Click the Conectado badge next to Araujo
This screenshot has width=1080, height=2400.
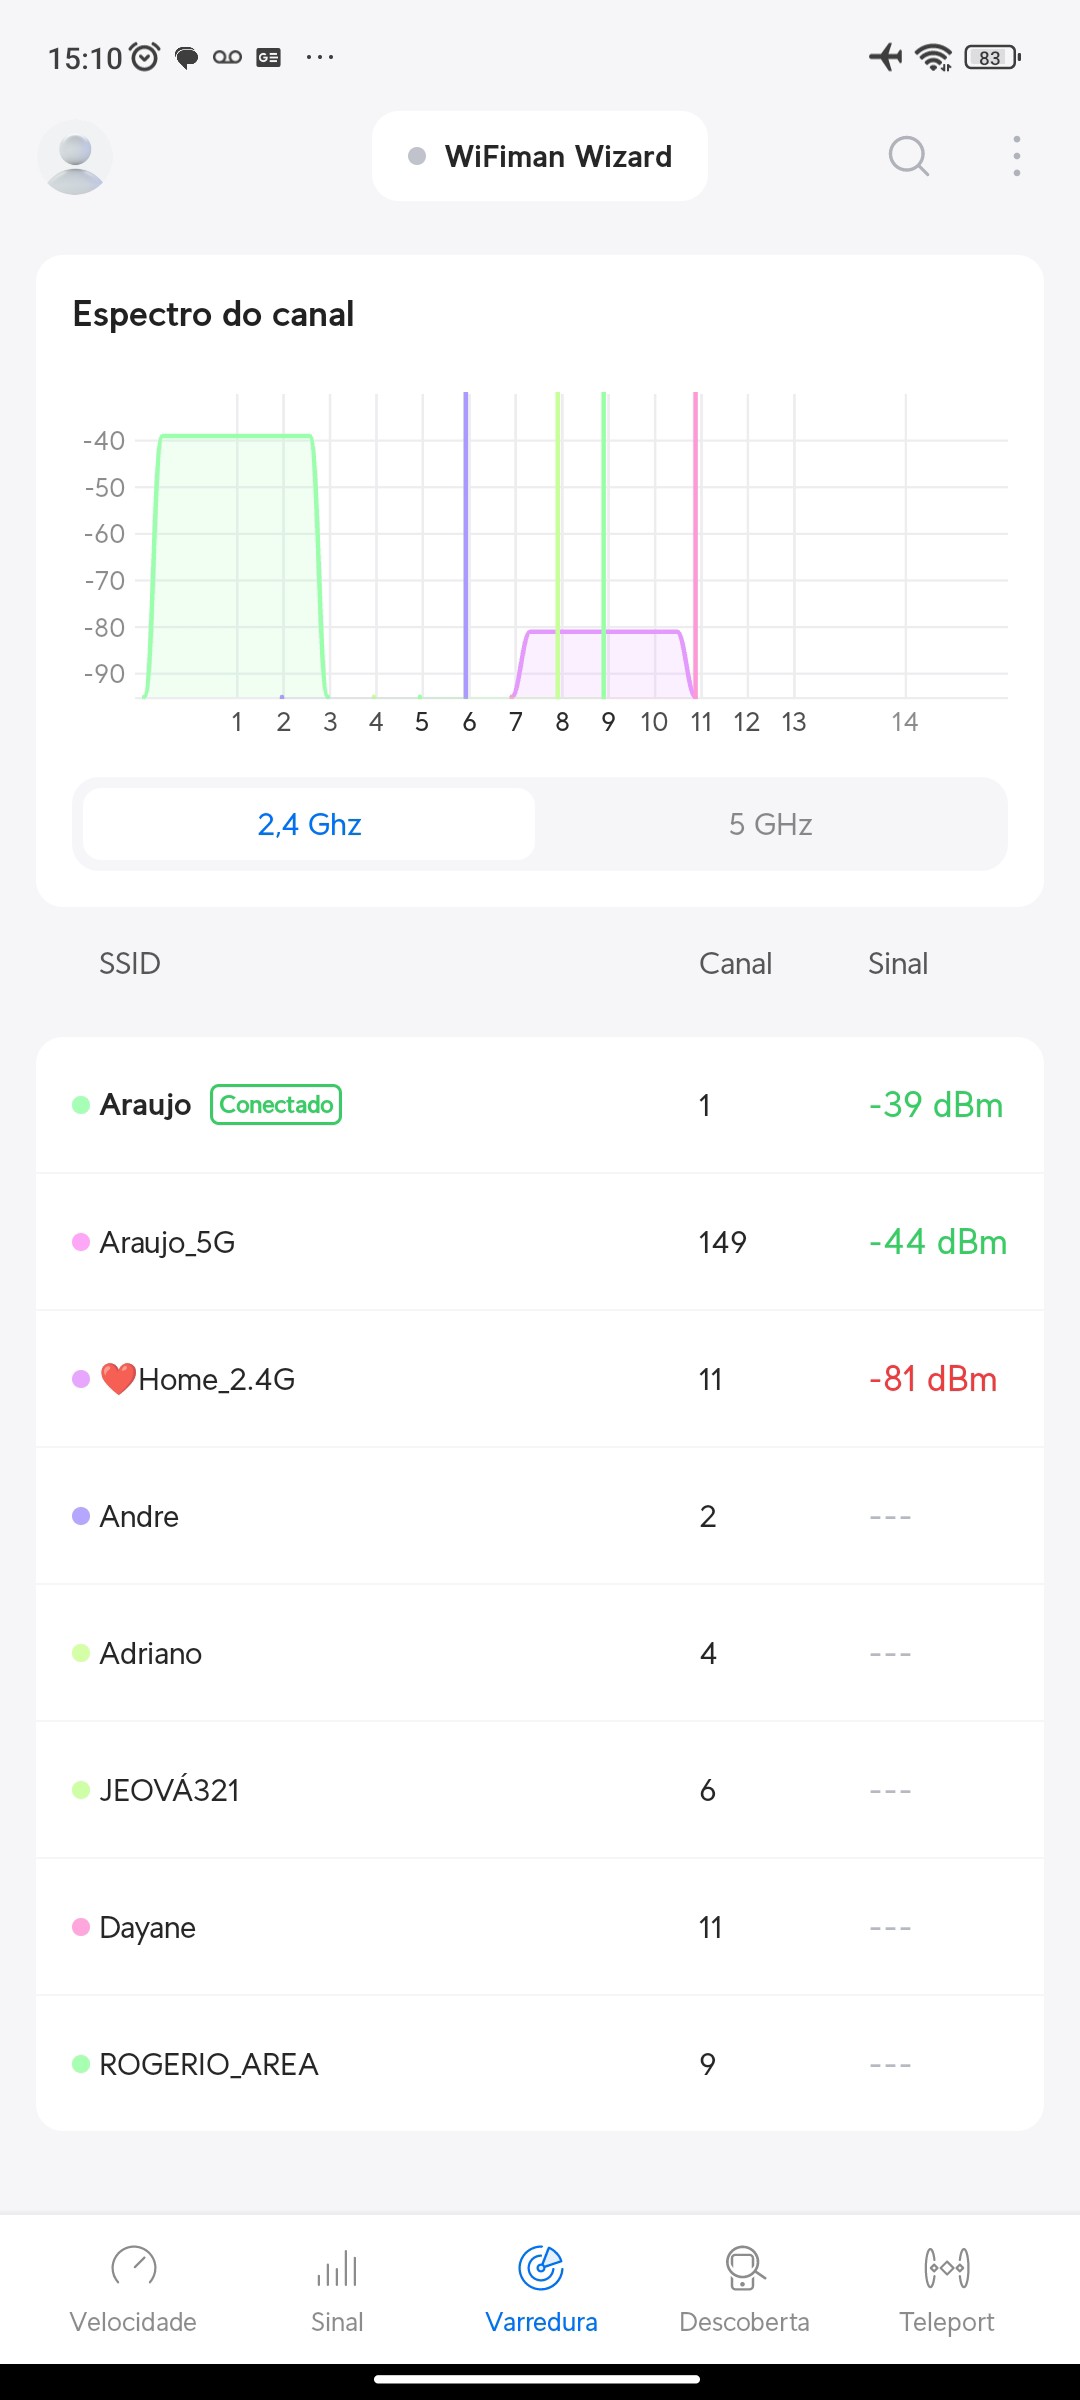coord(276,1105)
